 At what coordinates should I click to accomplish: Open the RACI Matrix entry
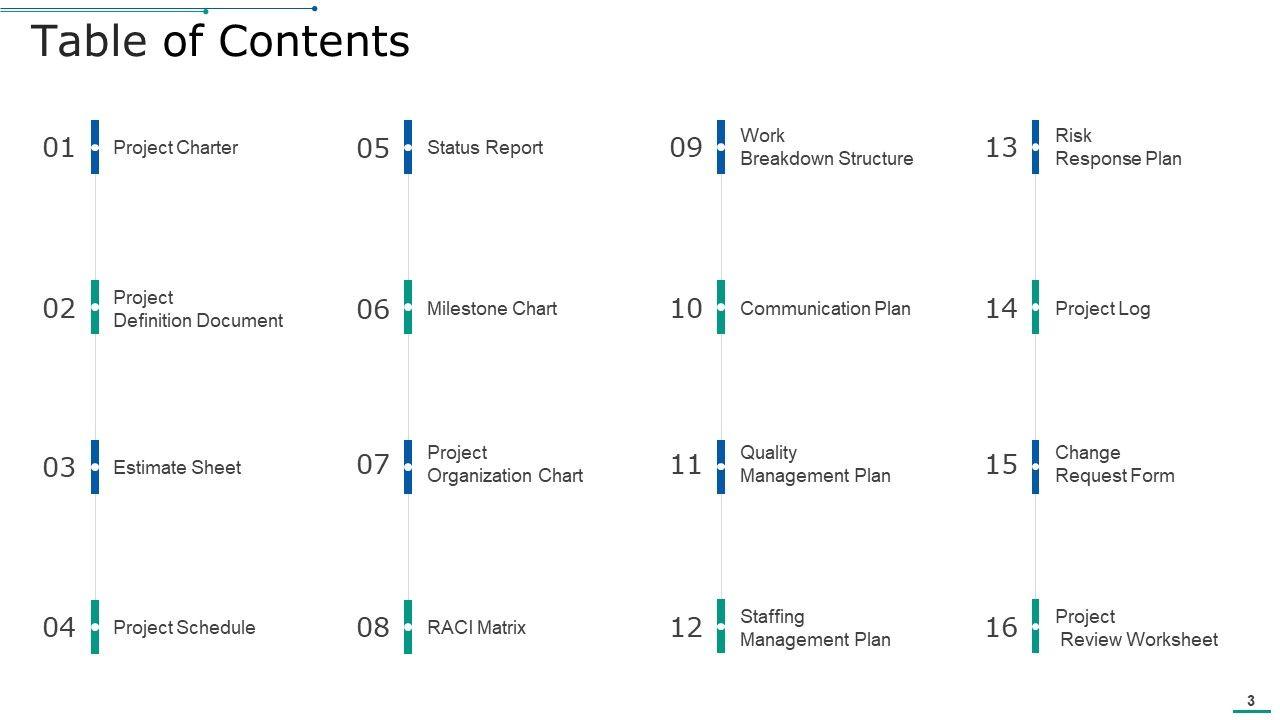[476, 628]
